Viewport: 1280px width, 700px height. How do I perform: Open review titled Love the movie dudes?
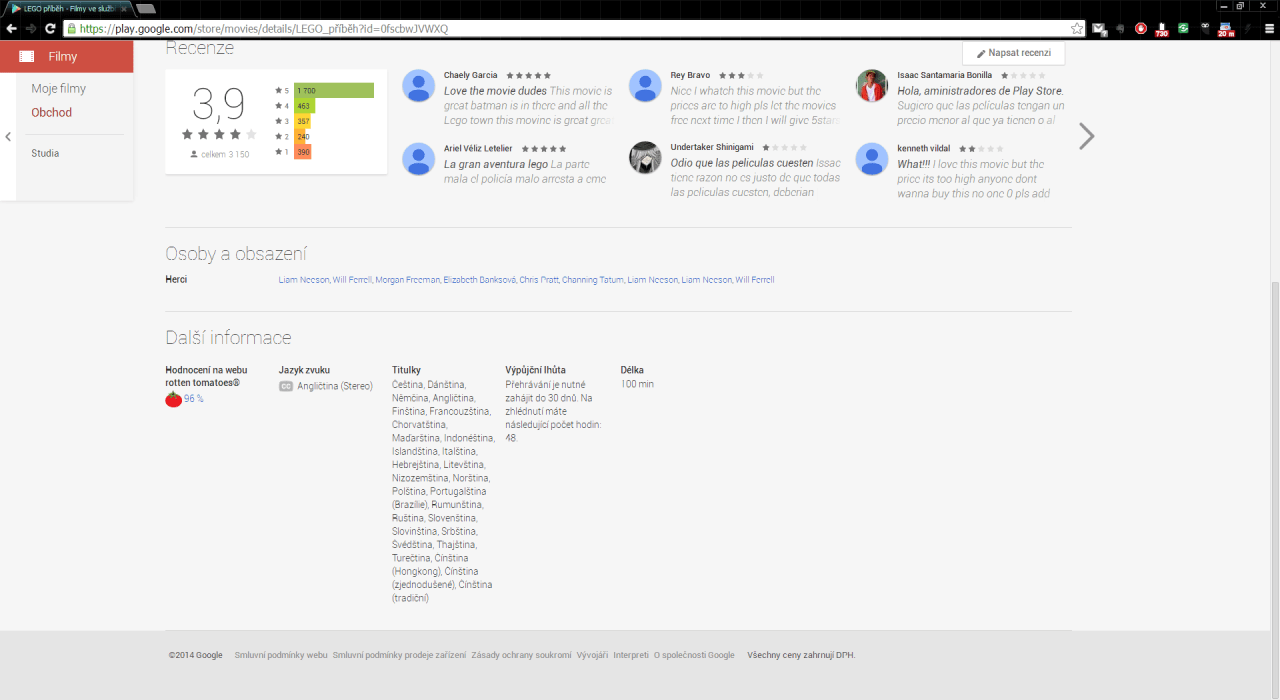pos(495,91)
